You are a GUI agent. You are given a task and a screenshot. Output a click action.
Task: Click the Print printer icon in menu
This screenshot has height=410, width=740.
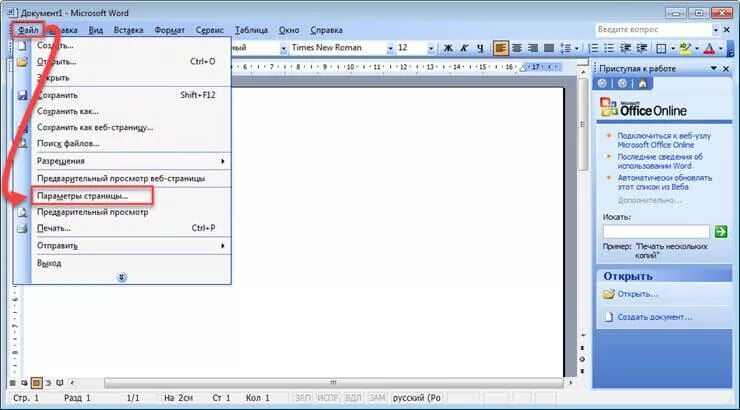(22, 228)
